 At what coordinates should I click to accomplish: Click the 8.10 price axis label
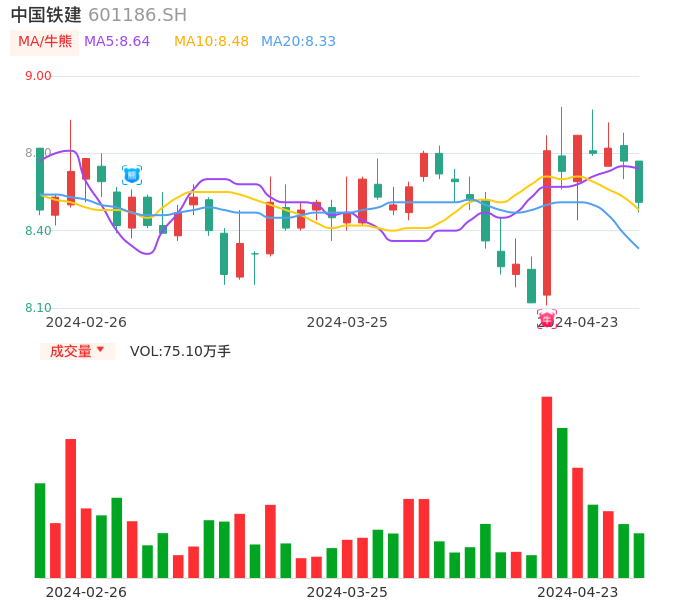pyautogui.click(x=38, y=308)
